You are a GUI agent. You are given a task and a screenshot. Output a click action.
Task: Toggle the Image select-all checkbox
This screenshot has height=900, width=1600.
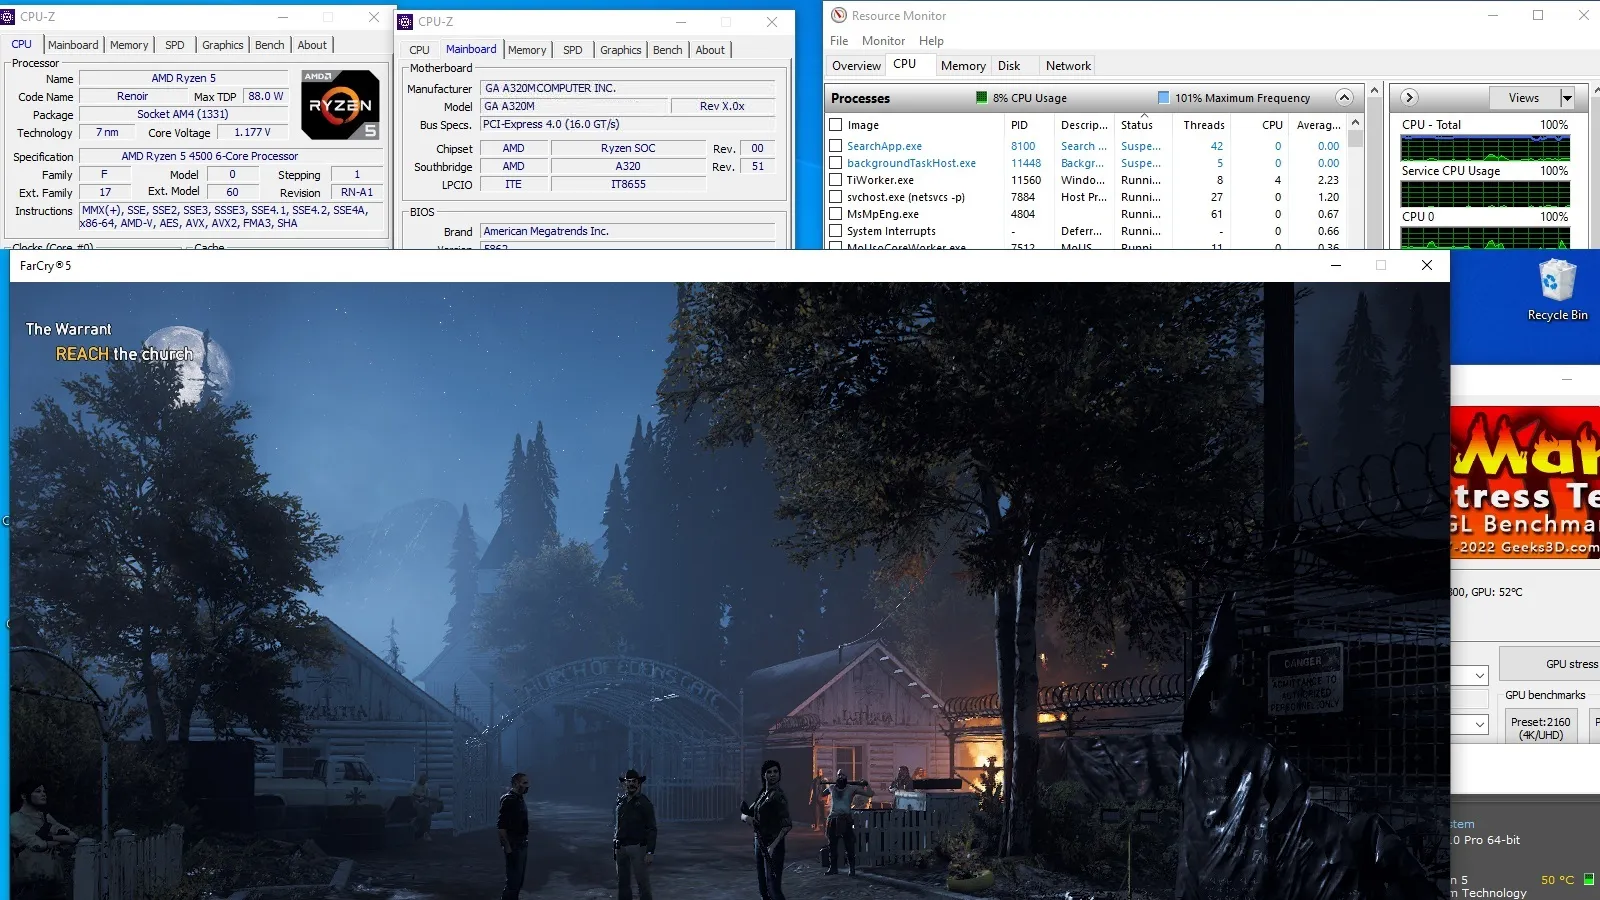(836, 125)
